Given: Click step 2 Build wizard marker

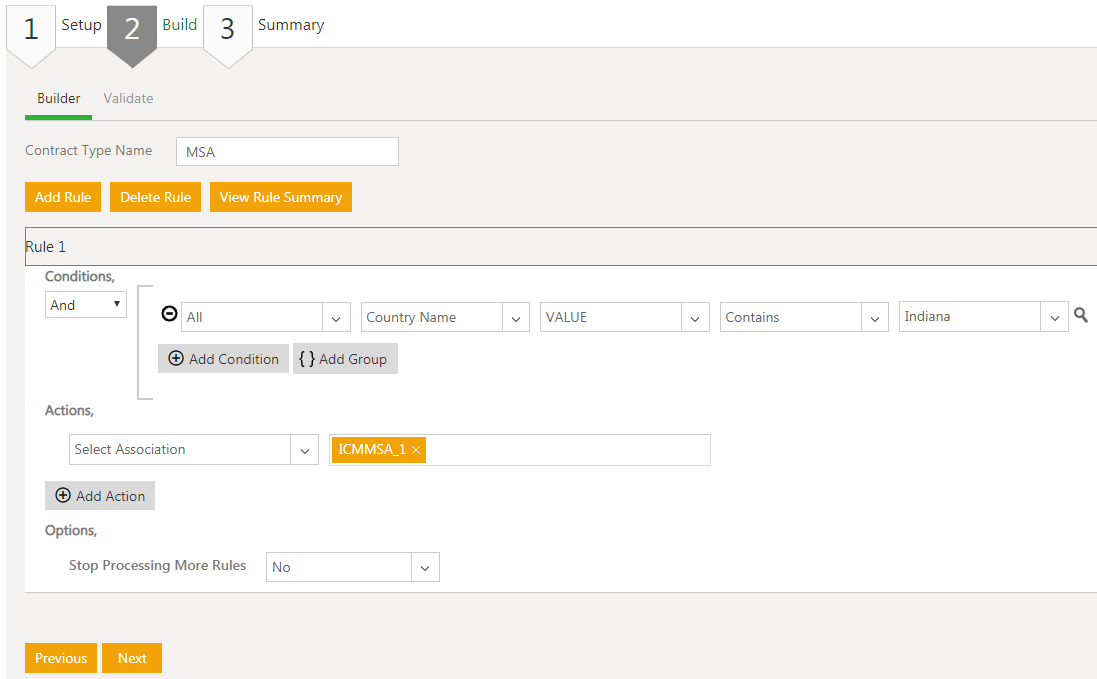Looking at the screenshot, I should 132,31.
